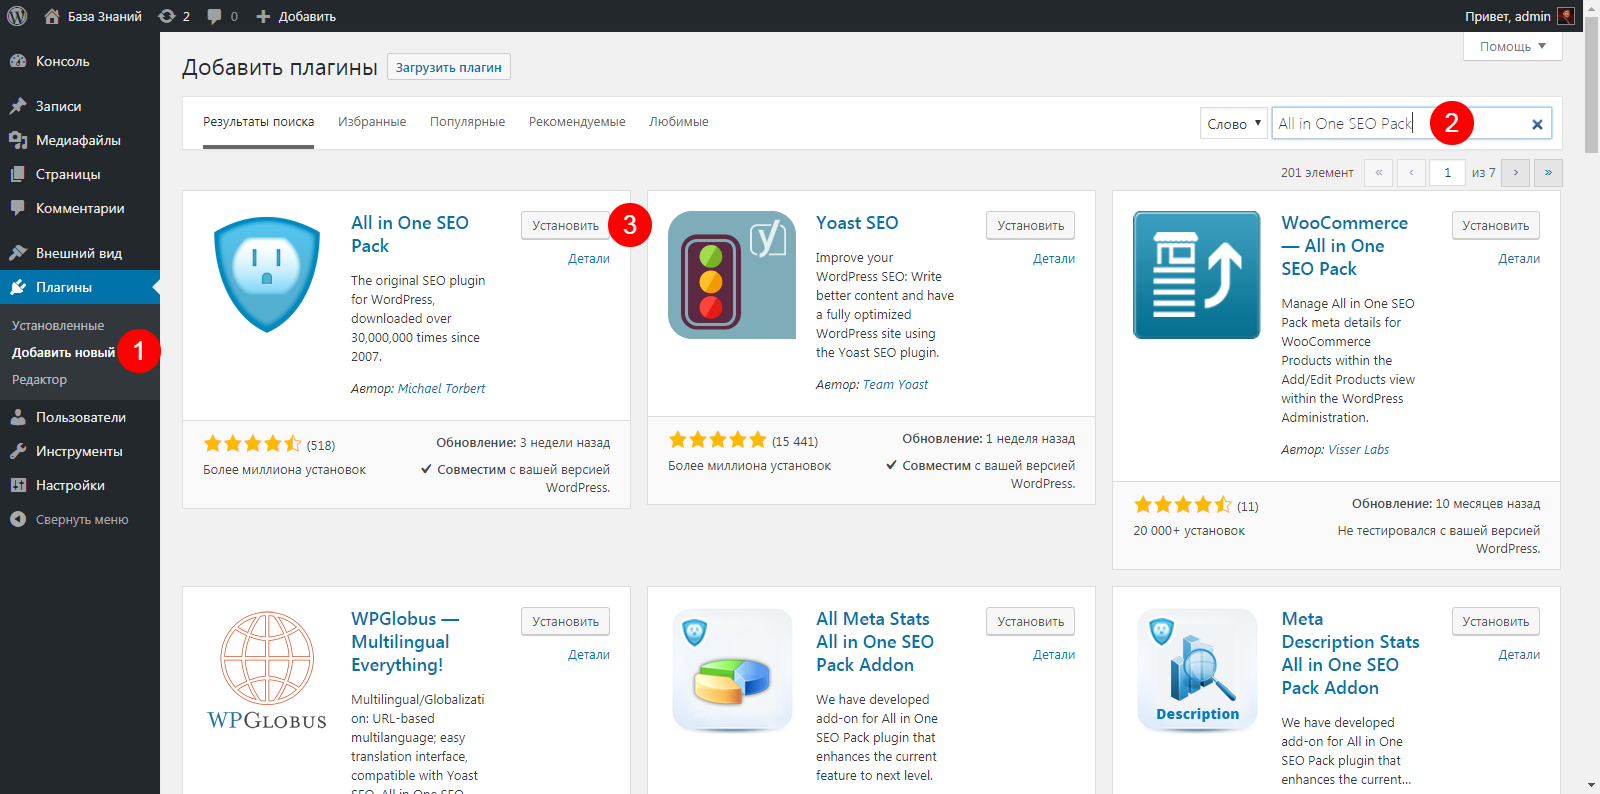Viewport: 1600px width, 794px height.
Task: Click Загрузить плагин button
Action: [449, 67]
